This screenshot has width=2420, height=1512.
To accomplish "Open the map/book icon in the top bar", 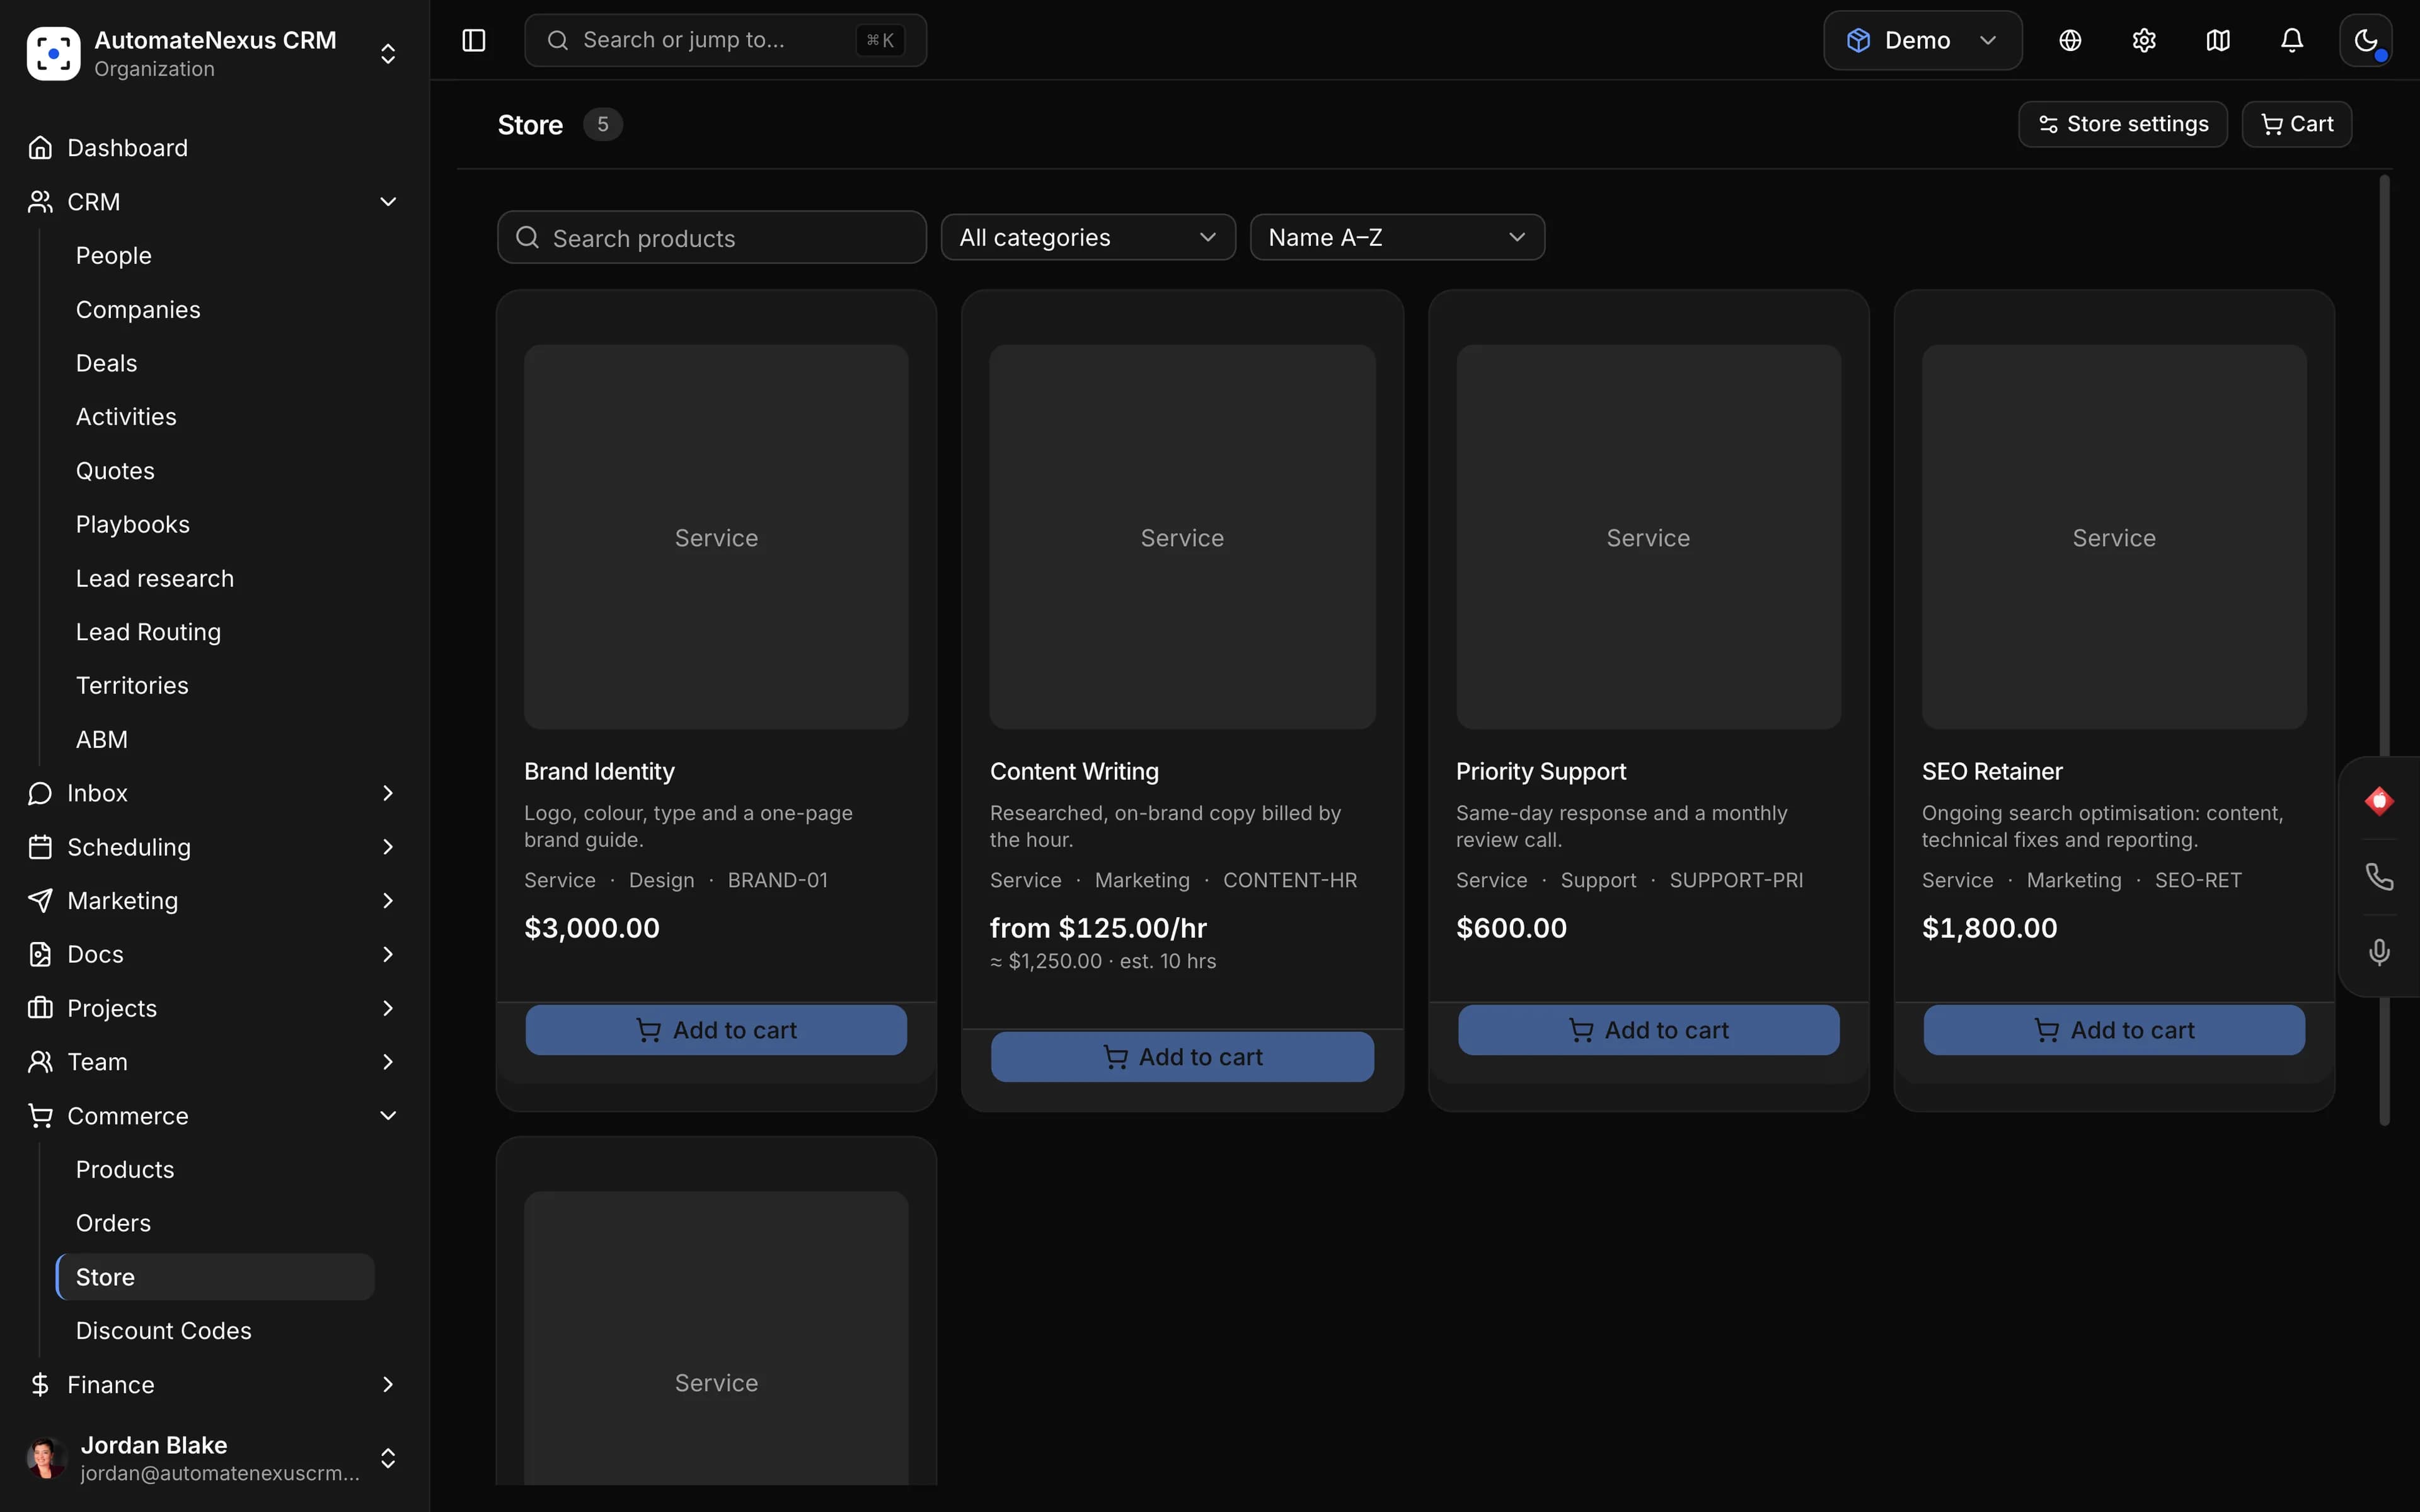I will 2218,40.
